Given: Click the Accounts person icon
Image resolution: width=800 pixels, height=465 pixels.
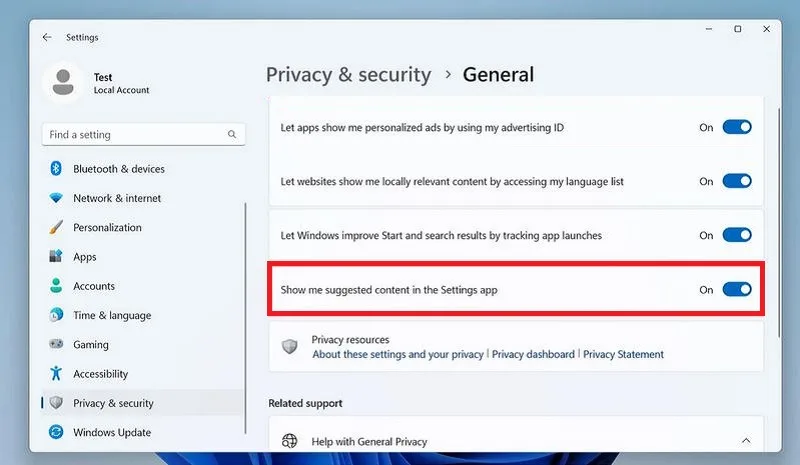Looking at the screenshot, I should 56,286.
